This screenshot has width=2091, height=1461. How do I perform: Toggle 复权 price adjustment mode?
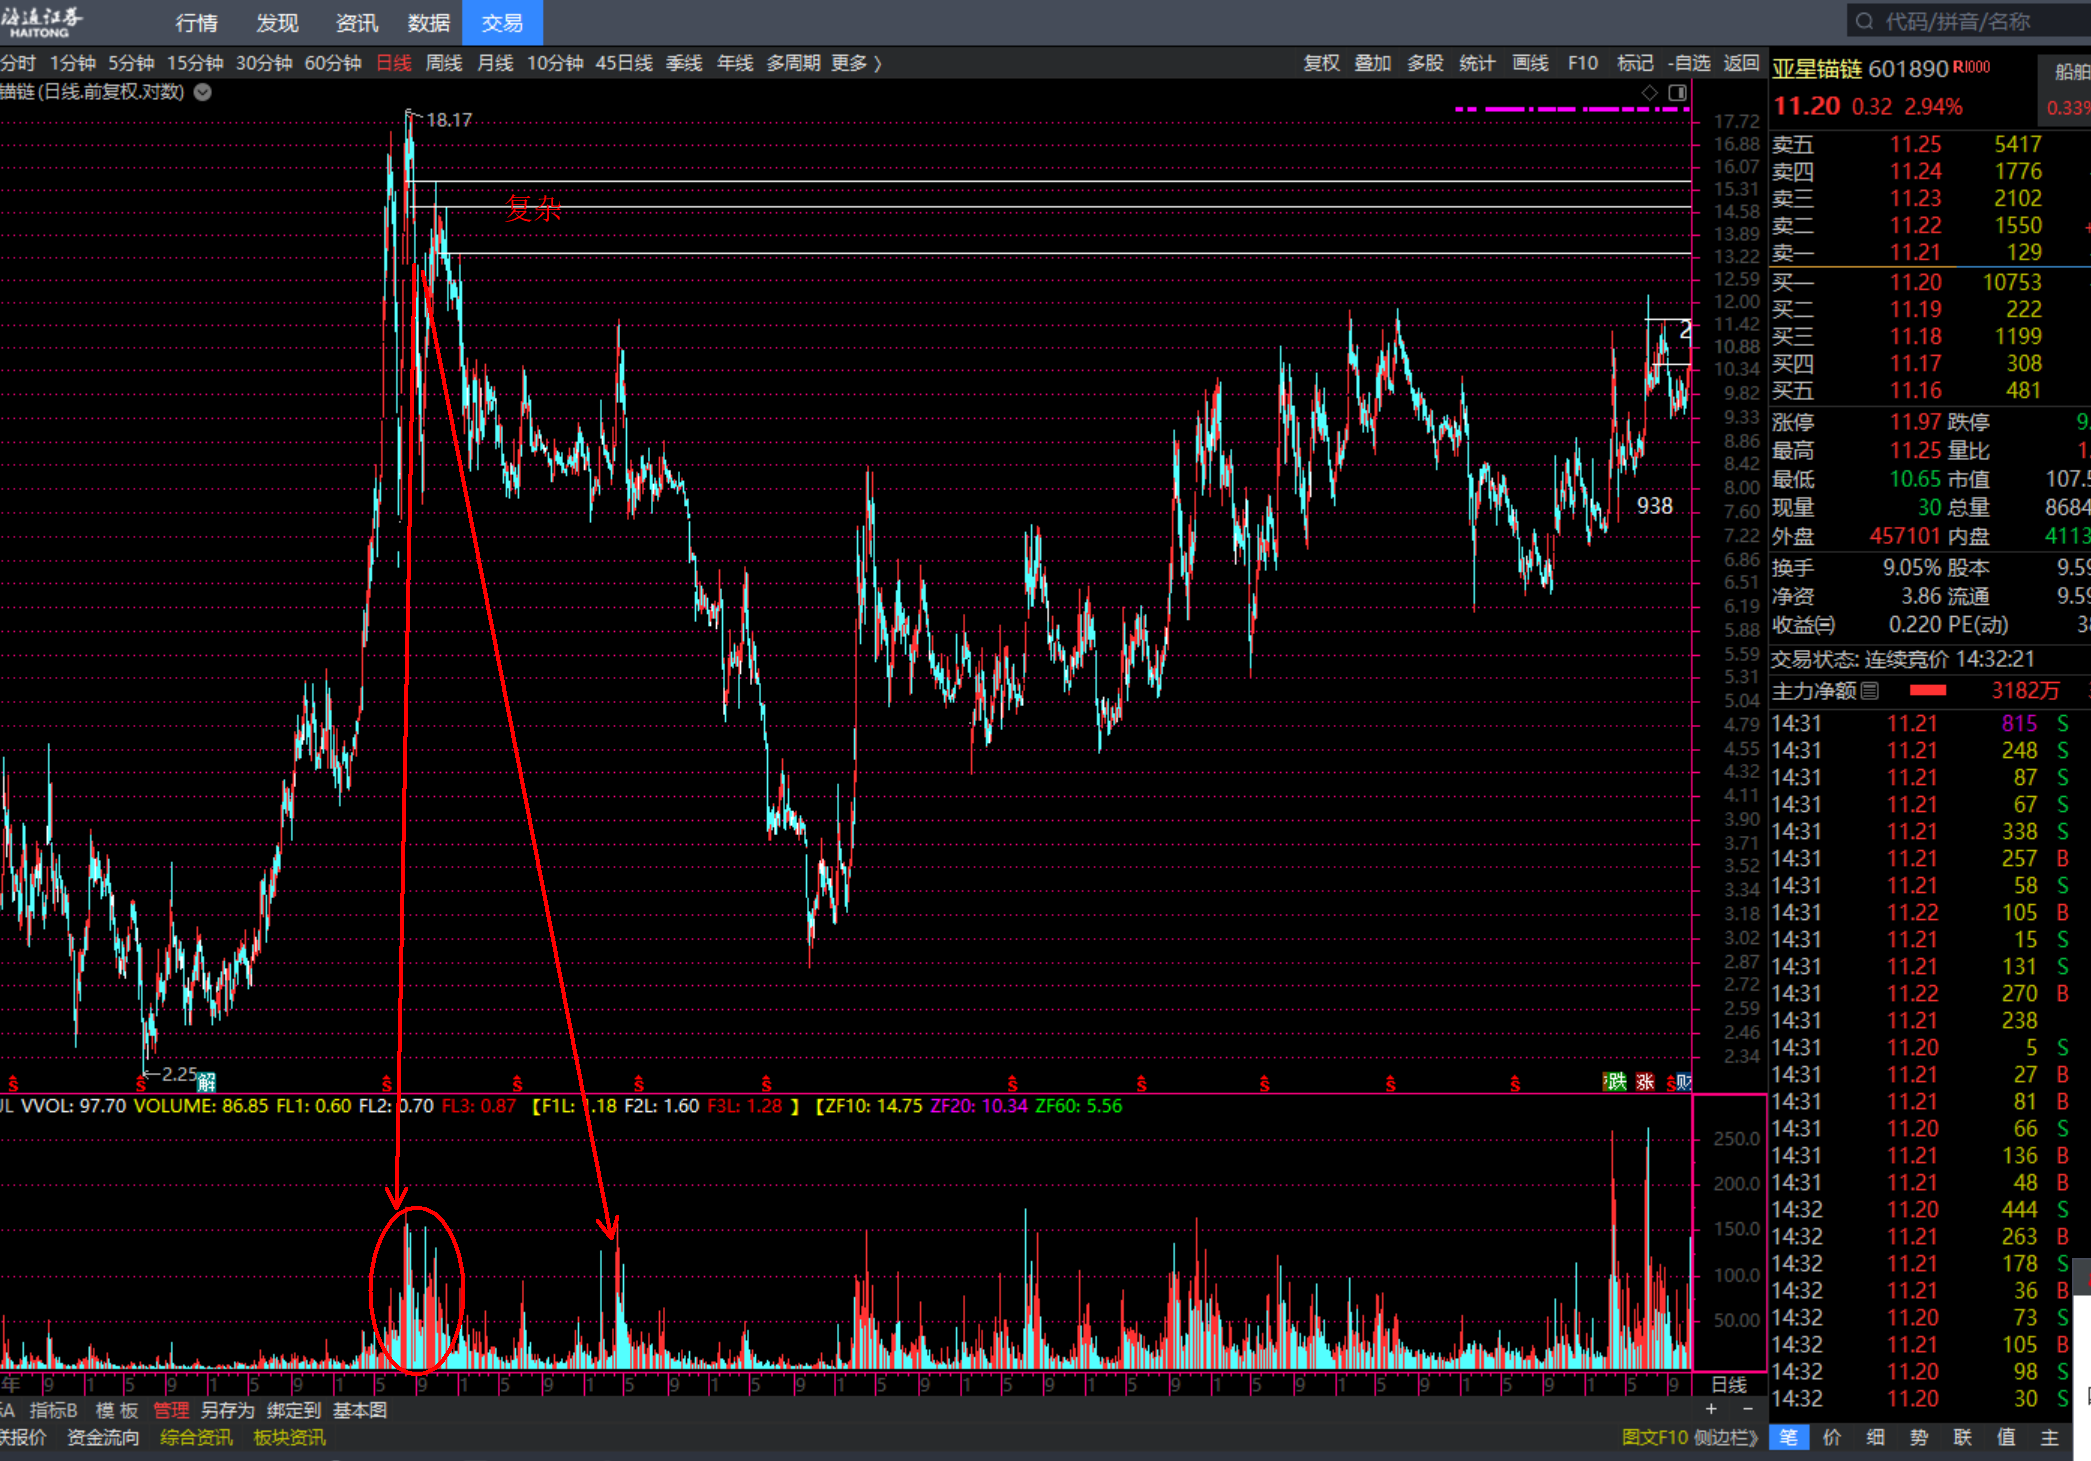(x=1321, y=64)
